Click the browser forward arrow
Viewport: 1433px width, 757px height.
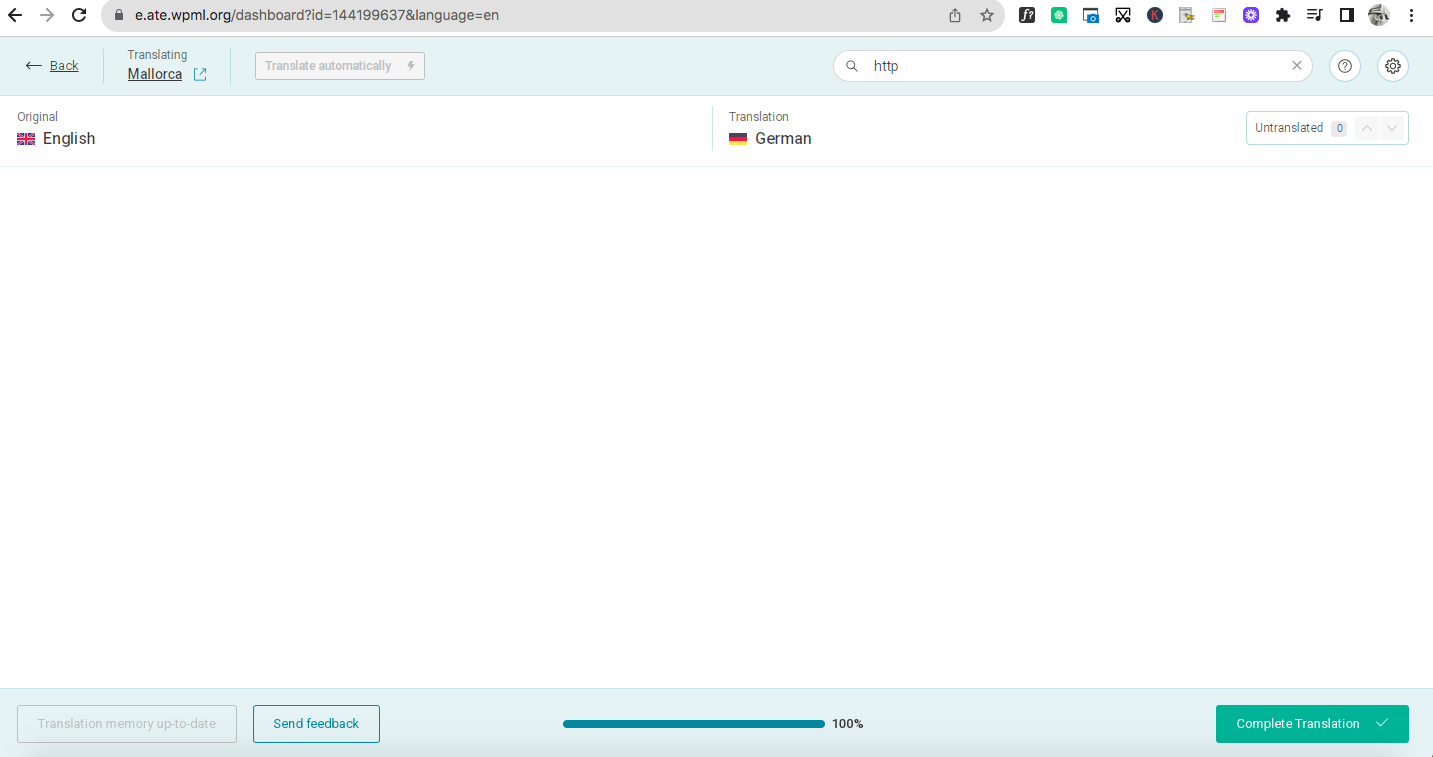click(47, 15)
